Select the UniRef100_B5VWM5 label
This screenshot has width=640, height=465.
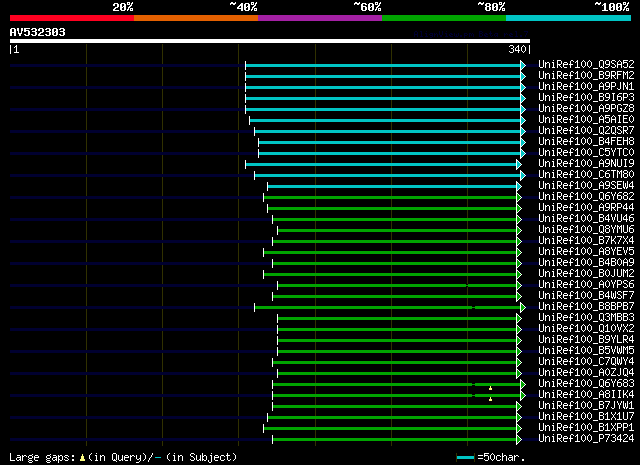[x=586, y=351]
